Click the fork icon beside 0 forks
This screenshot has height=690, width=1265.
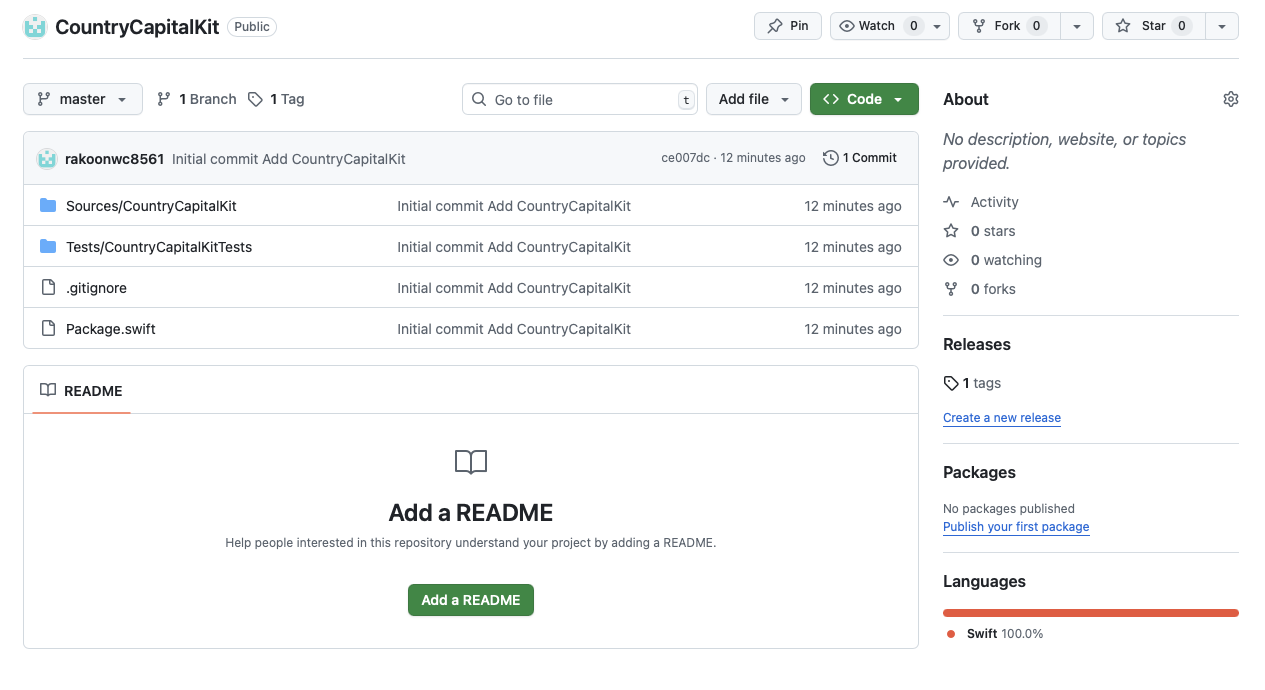[x=951, y=288]
